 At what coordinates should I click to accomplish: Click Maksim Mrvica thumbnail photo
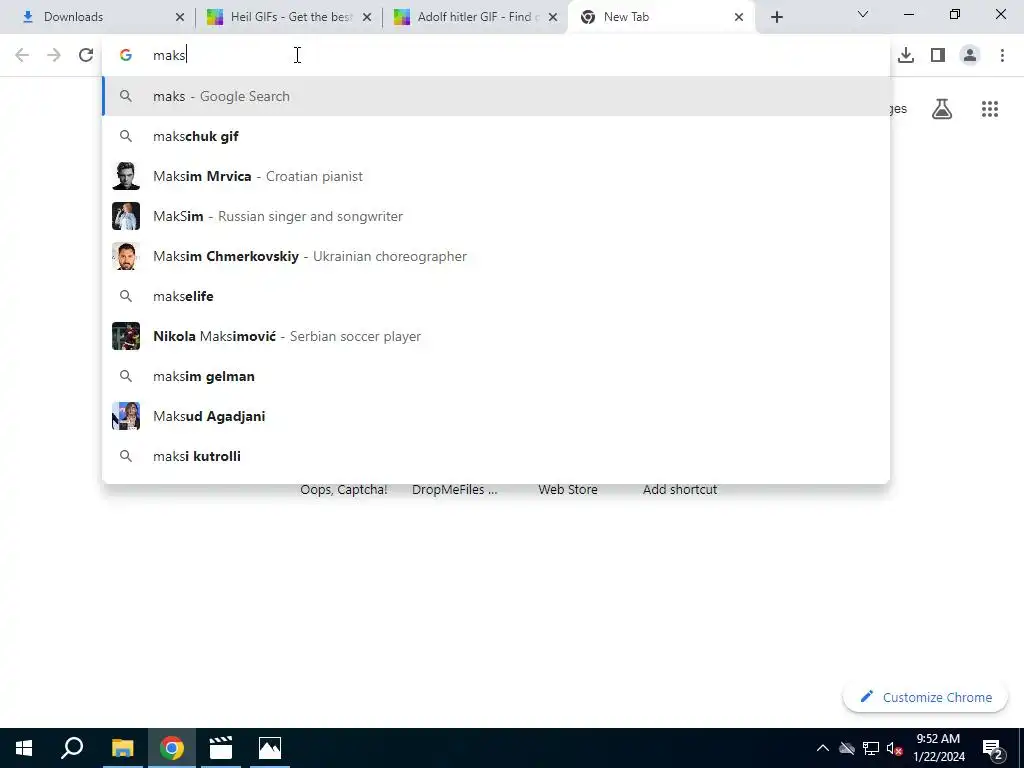point(125,176)
